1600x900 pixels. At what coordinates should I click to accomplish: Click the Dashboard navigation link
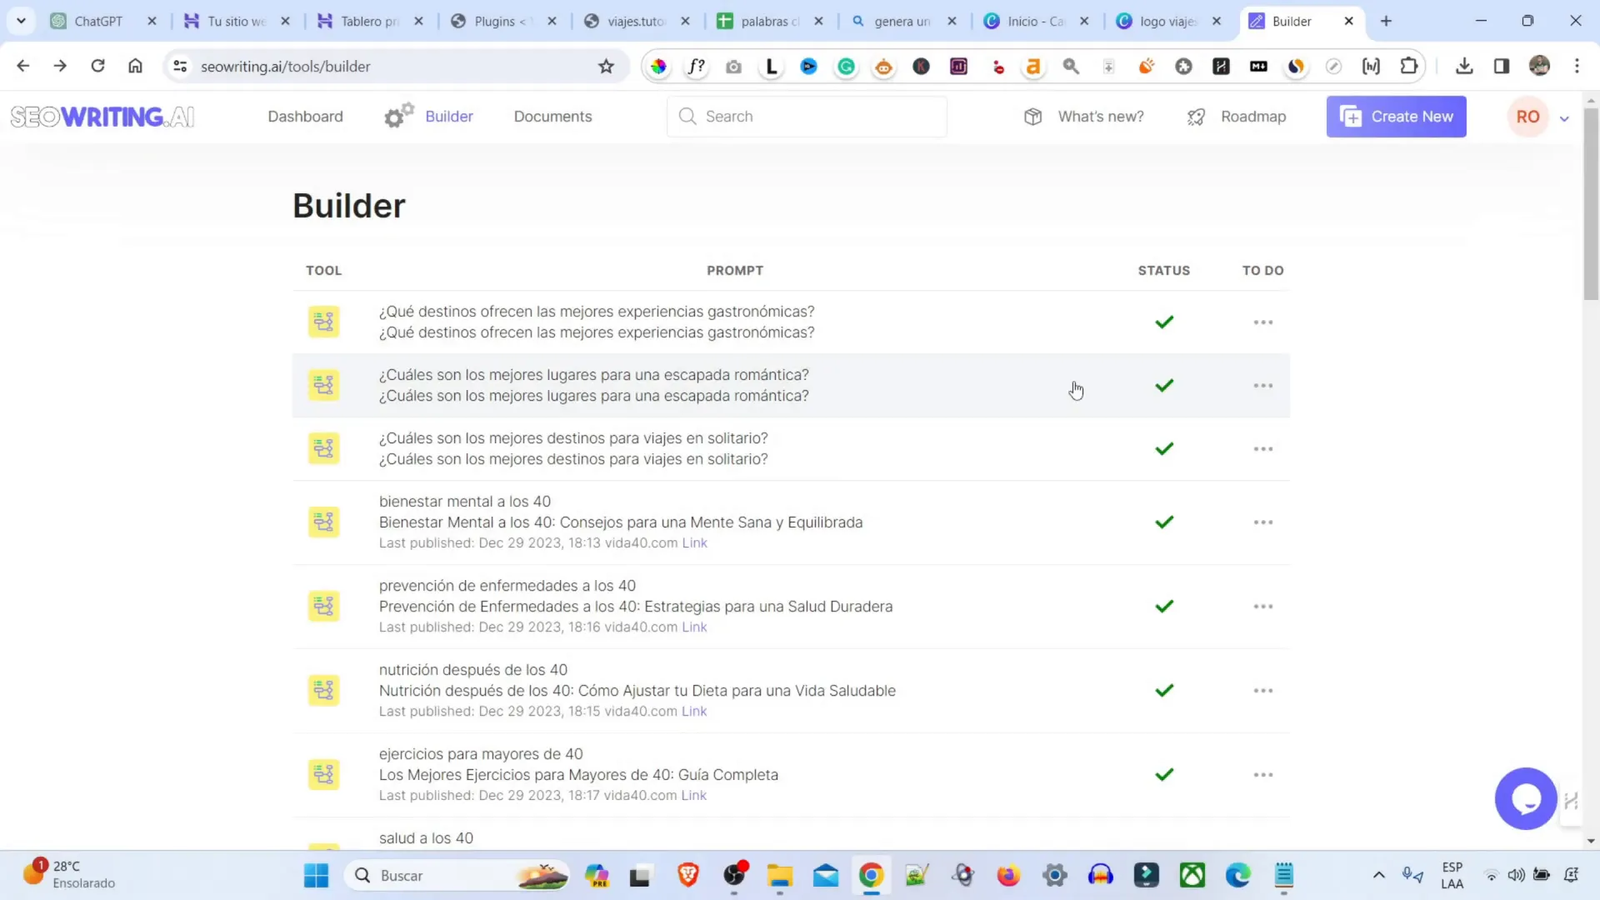[x=304, y=116]
